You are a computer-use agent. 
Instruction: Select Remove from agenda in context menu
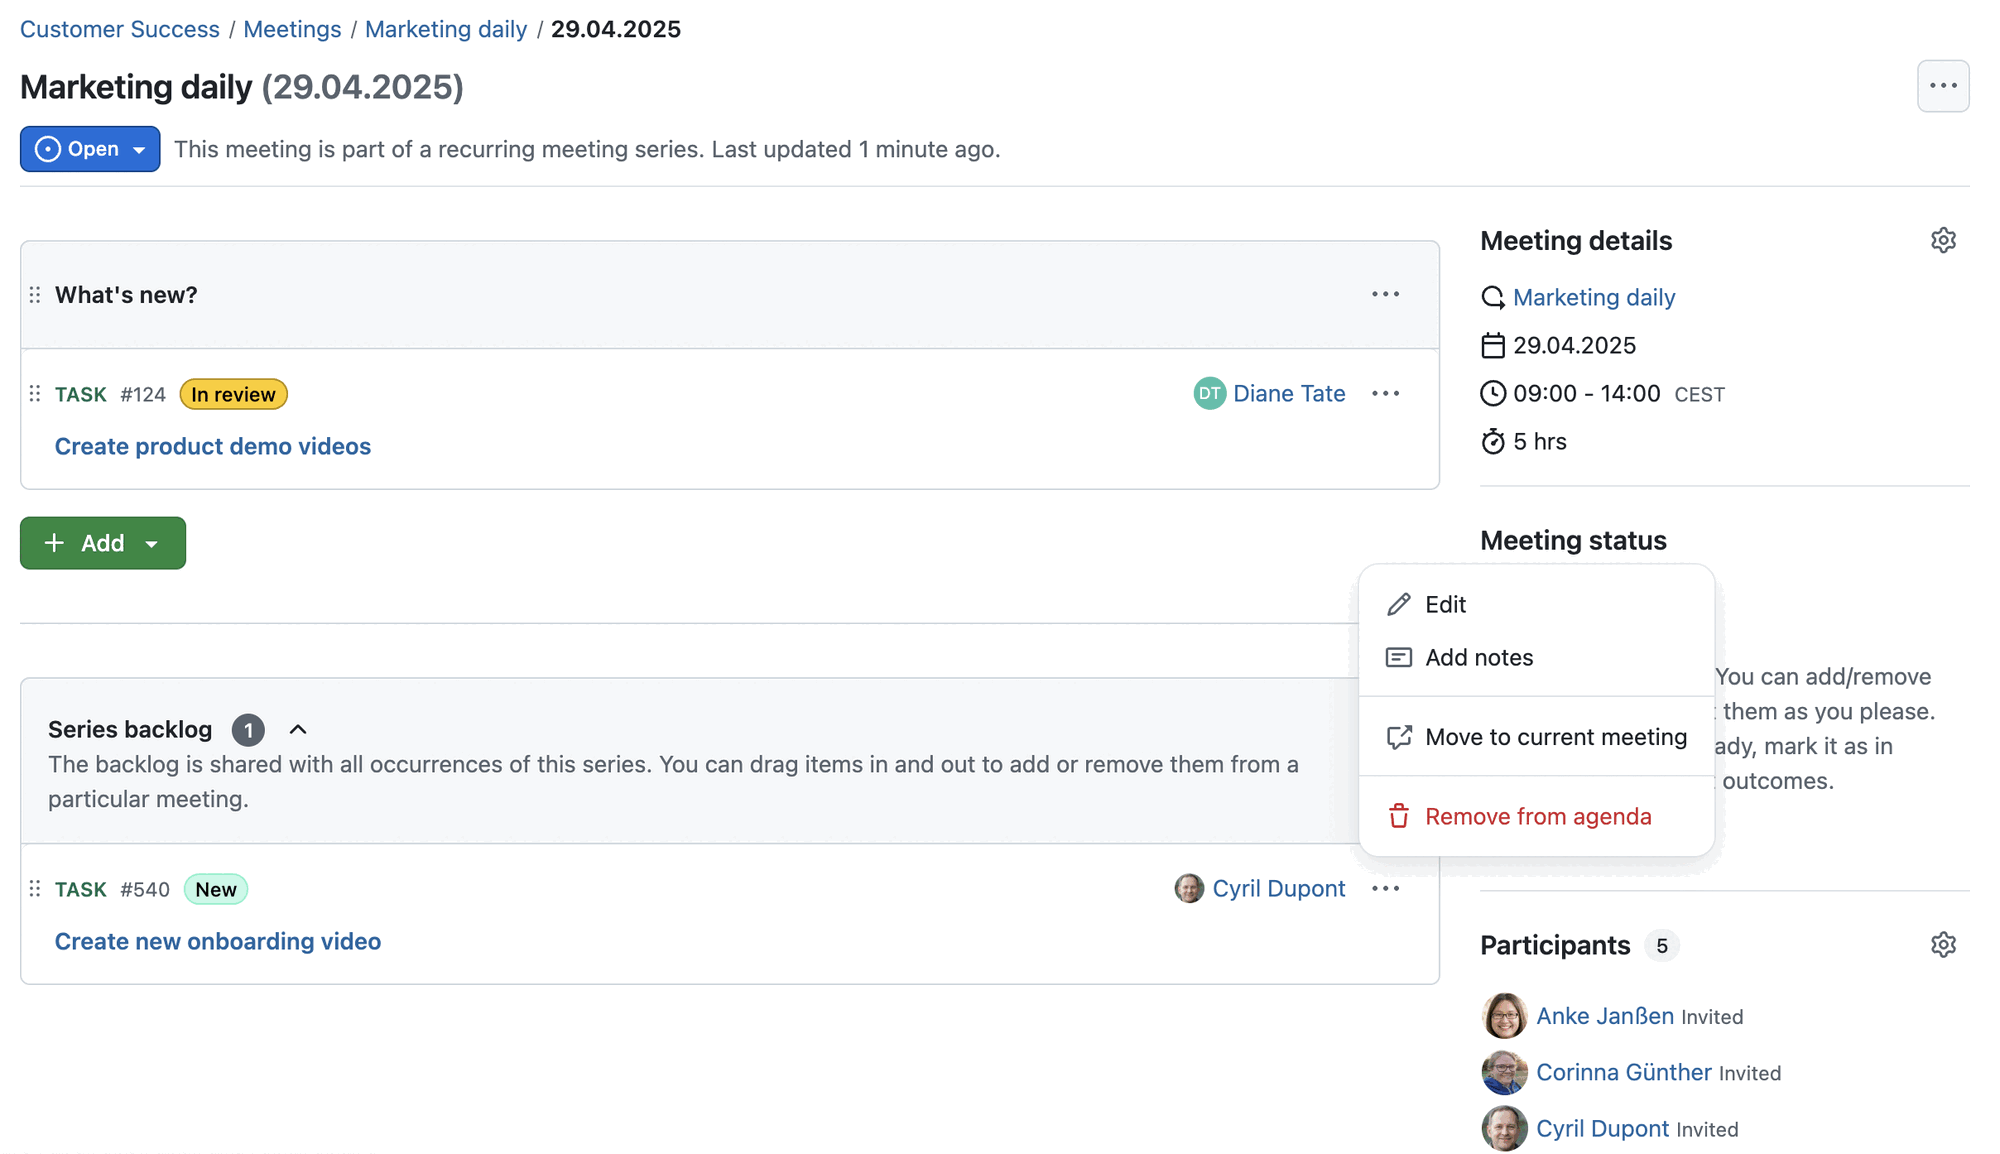click(x=1537, y=816)
